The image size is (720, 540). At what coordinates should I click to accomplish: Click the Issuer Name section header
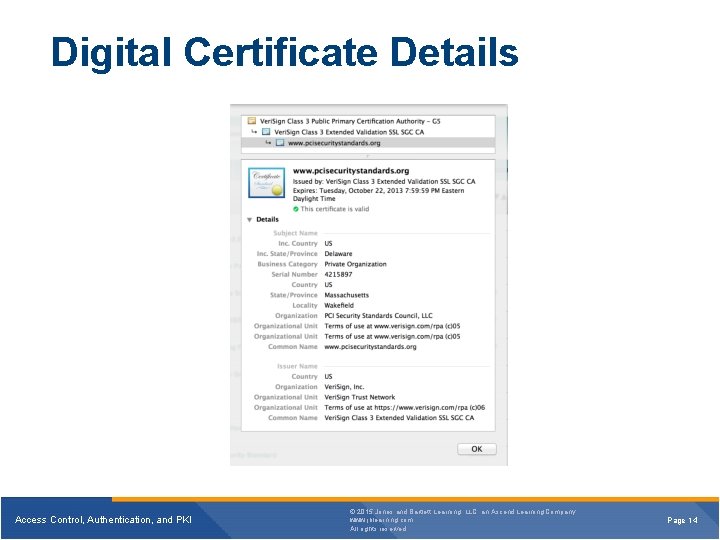click(x=297, y=366)
